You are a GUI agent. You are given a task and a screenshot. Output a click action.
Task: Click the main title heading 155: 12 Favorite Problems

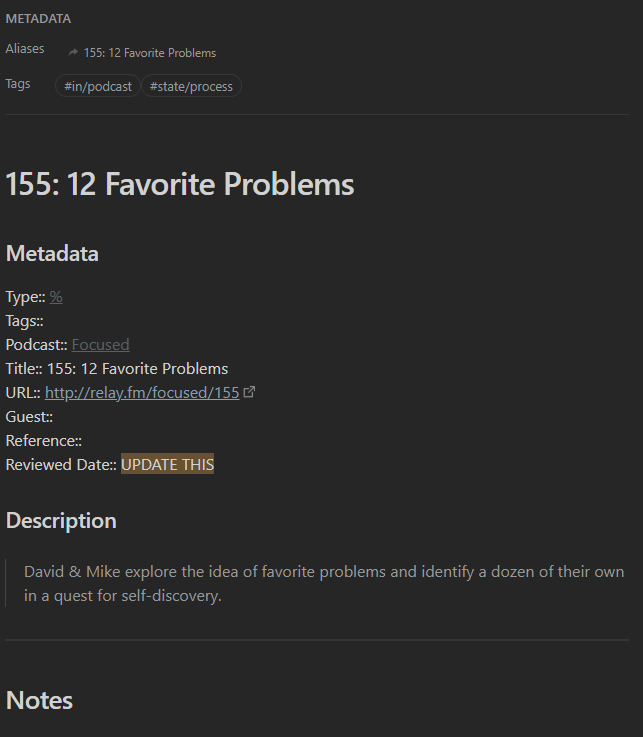180,184
